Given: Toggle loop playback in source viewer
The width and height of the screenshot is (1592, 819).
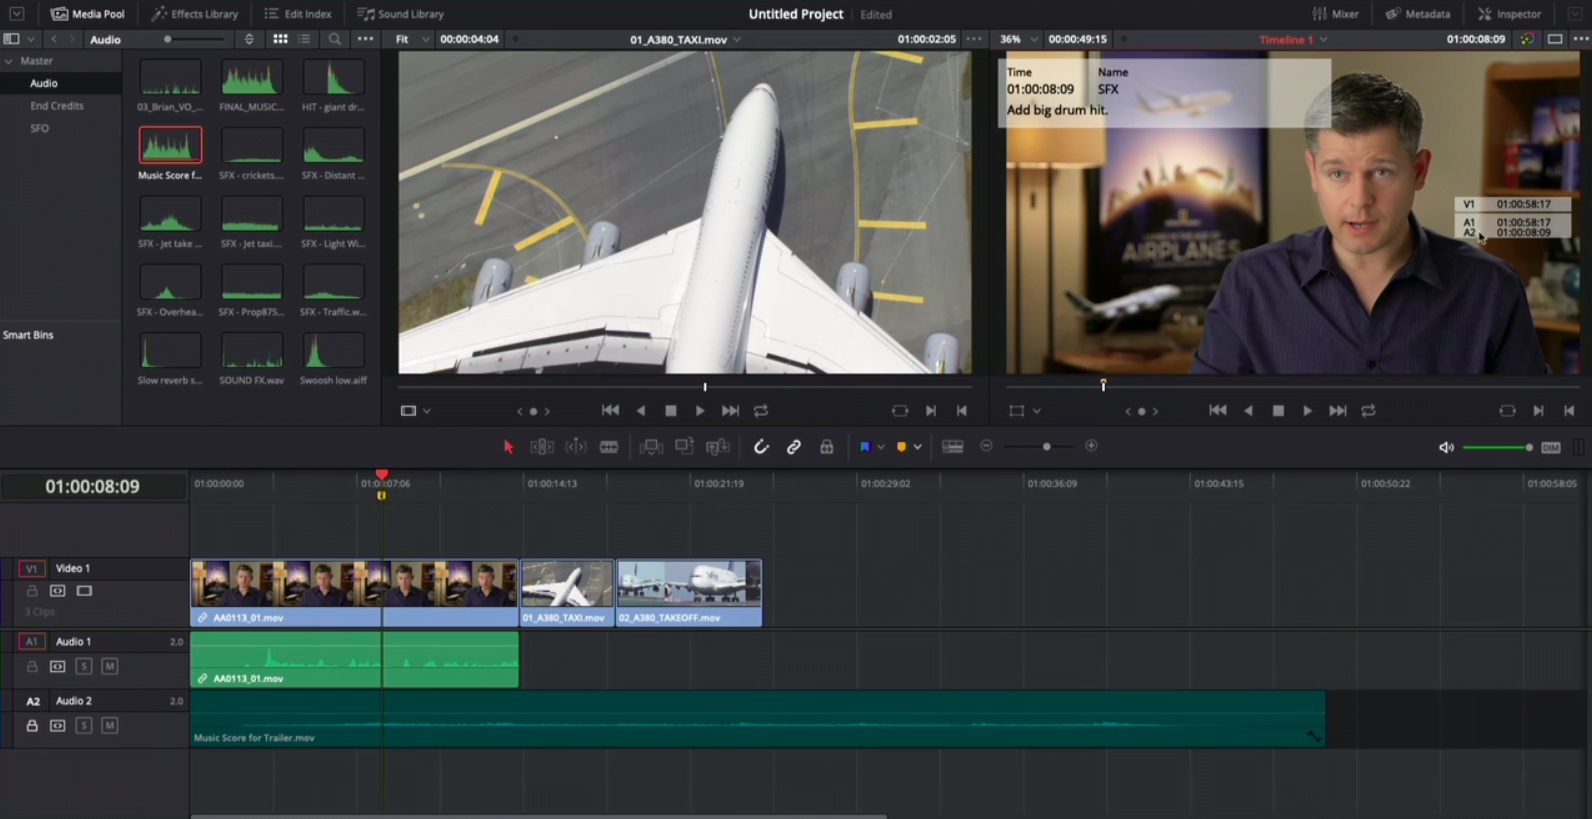Looking at the screenshot, I should (761, 410).
